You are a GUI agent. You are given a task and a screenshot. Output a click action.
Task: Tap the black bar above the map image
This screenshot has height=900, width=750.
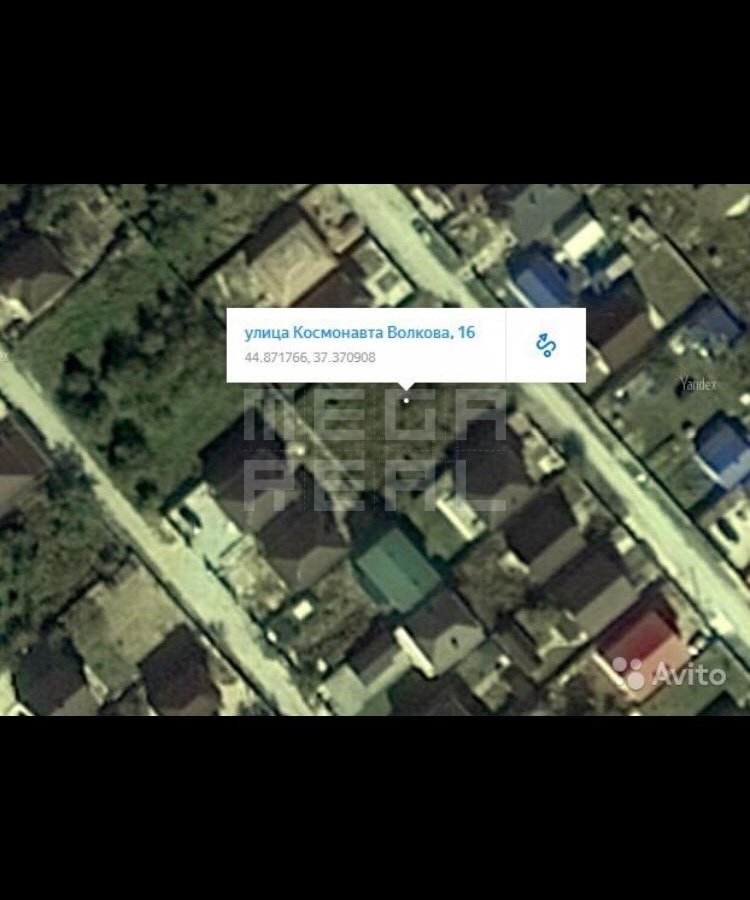(x=375, y=92)
